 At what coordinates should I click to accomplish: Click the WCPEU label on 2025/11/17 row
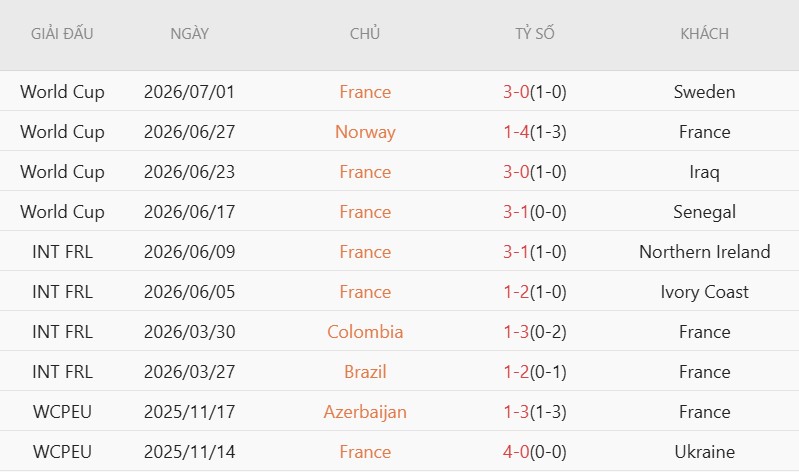62,412
